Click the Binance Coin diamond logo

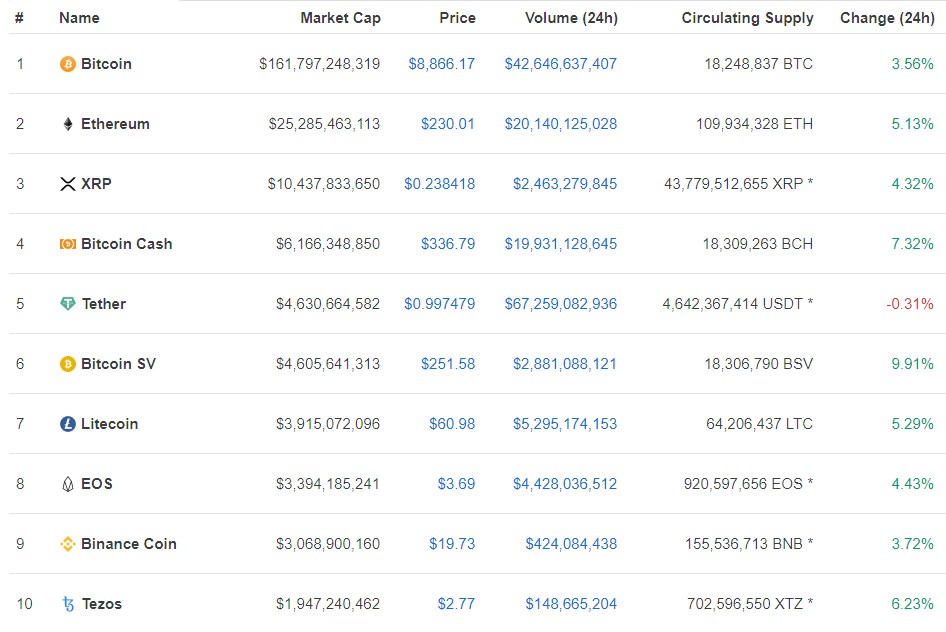point(68,544)
